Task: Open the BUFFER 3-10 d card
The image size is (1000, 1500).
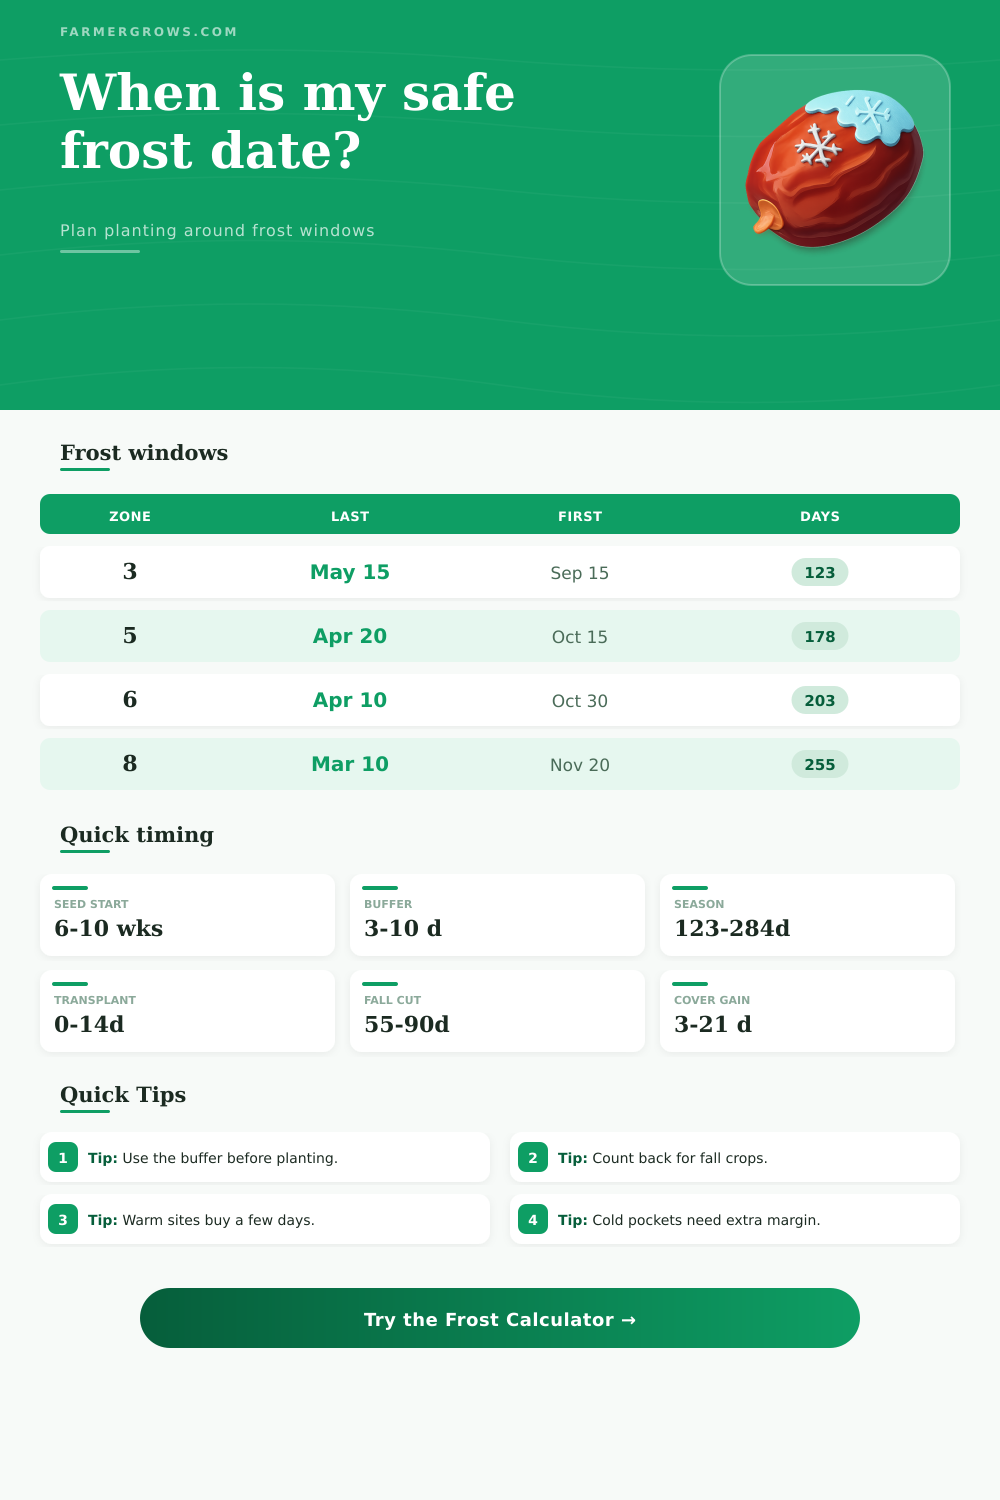Action: pos(497,915)
